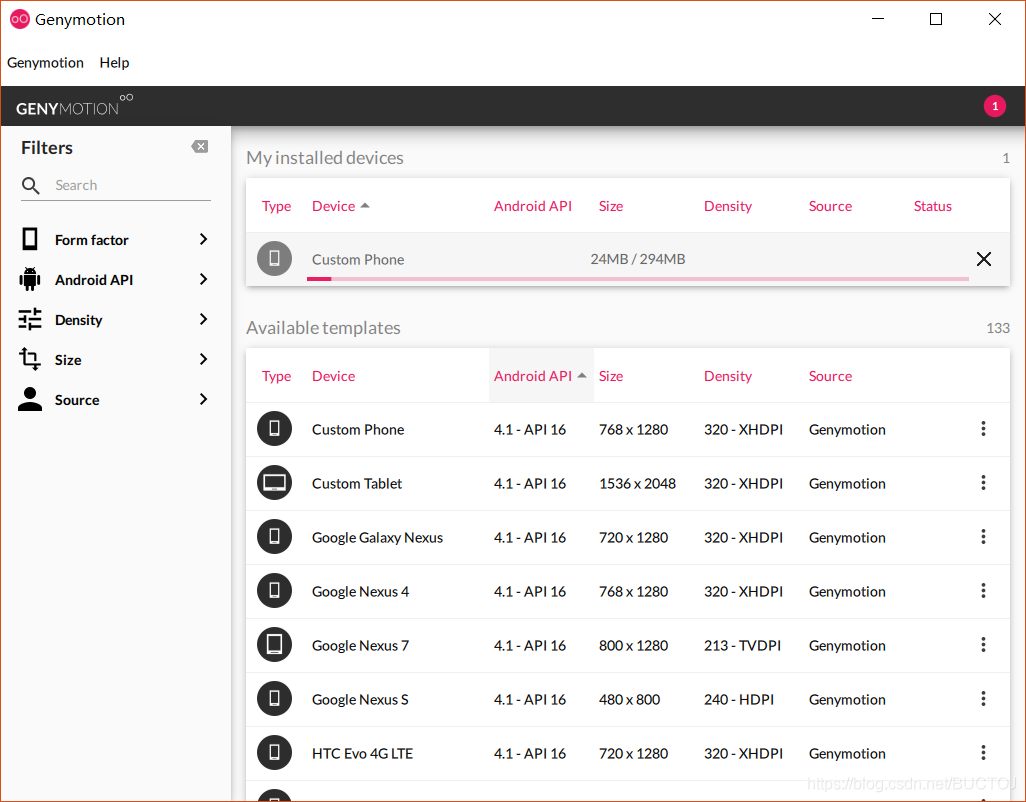Select the Custom Tablet template name
The height and width of the screenshot is (802, 1026).
point(357,483)
